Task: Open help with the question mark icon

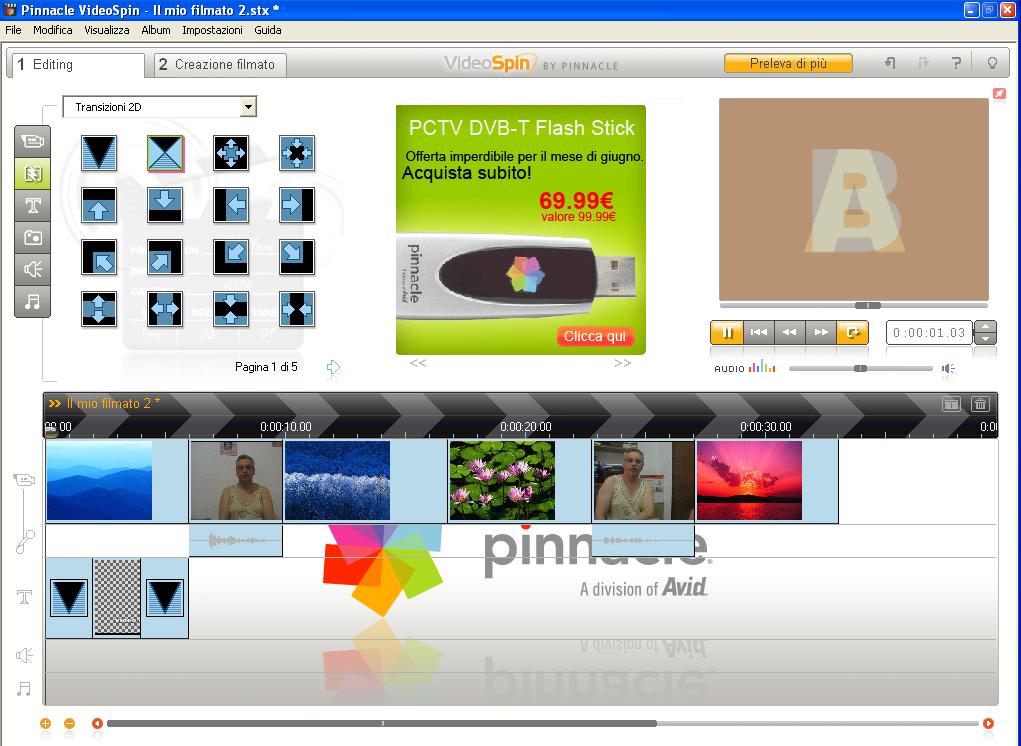Action: (956, 63)
